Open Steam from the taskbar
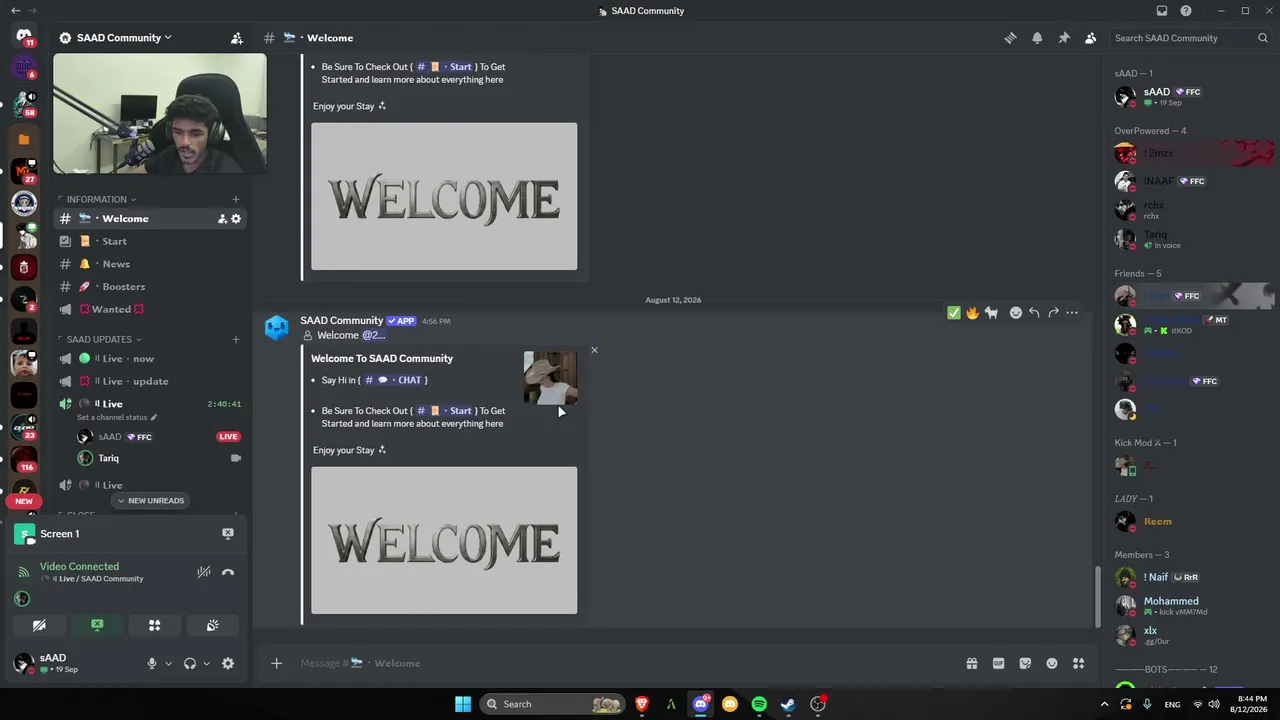The width and height of the screenshot is (1280, 720). [x=788, y=704]
